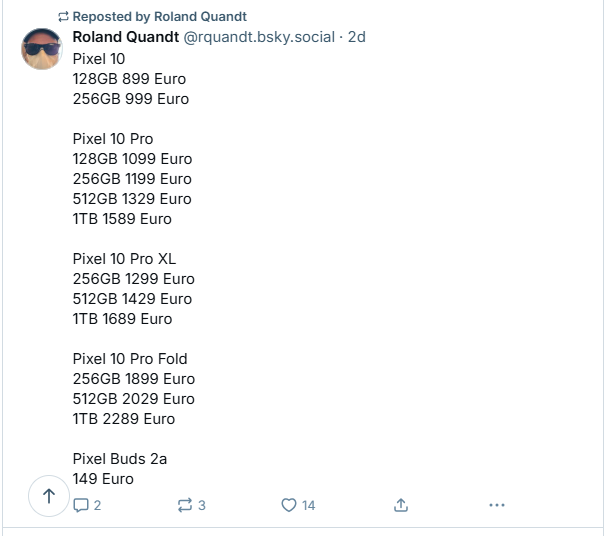The width and height of the screenshot is (616, 536).
Task: Open the @rquandt.bsky.social handle link
Action: pos(259,37)
